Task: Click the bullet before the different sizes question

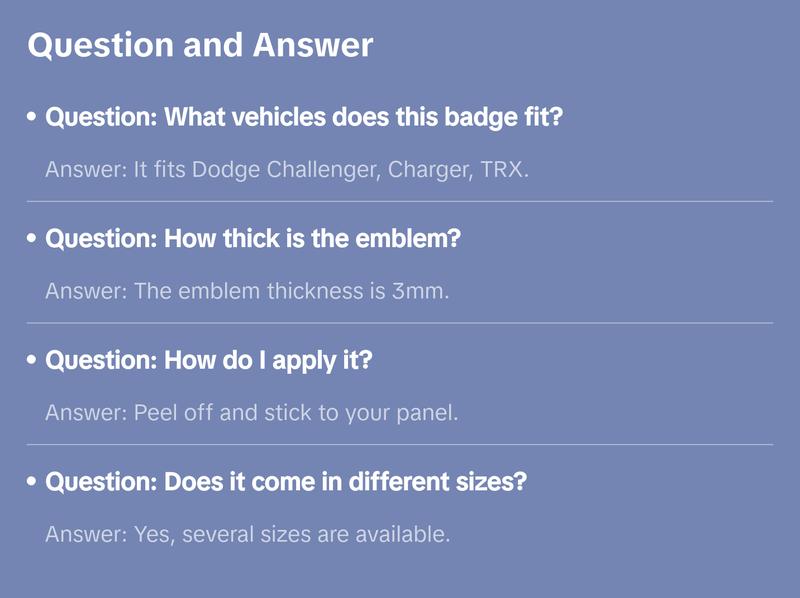Action: (x=33, y=482)
